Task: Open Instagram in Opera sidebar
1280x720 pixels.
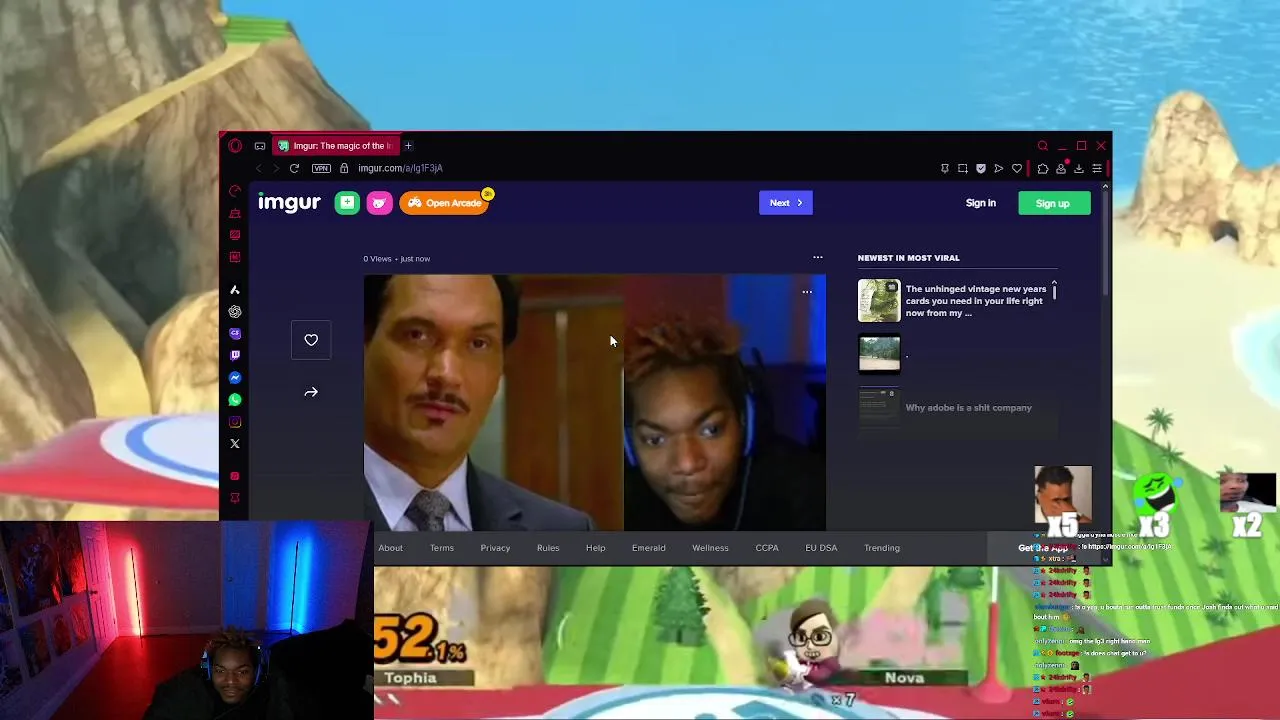Action: (235, 422)
